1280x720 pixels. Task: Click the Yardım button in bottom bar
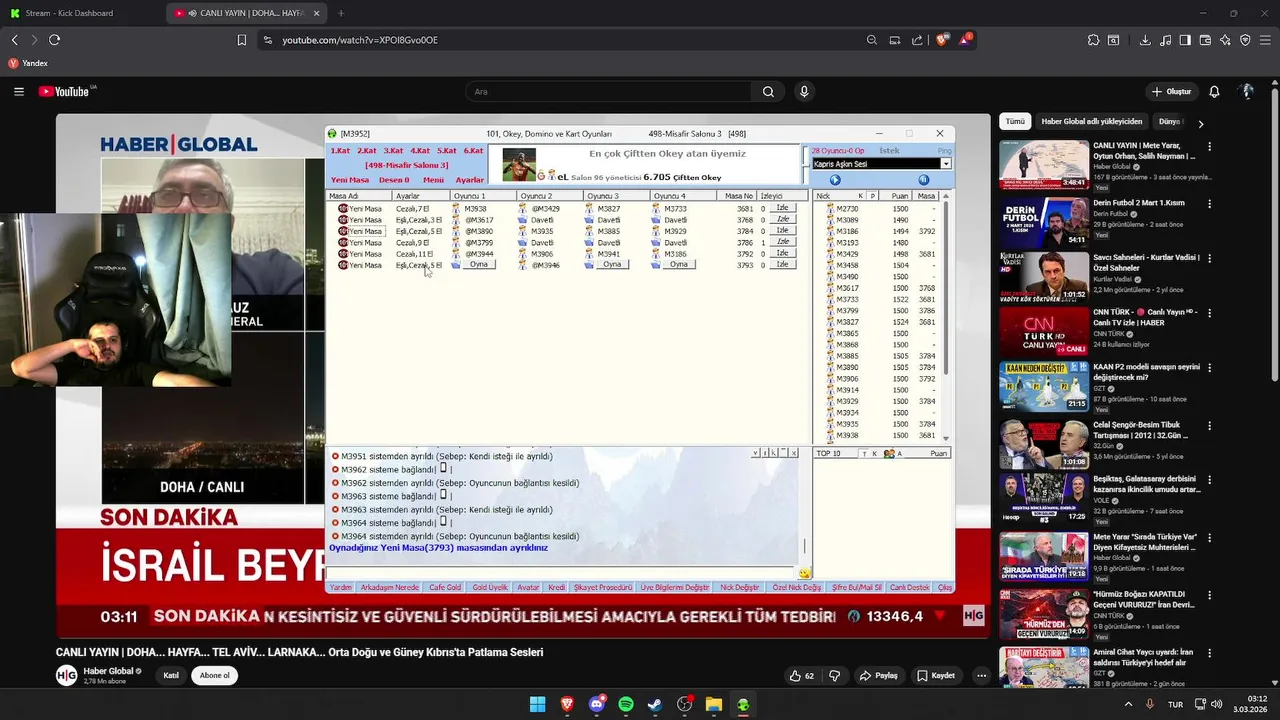coord(341,588)
